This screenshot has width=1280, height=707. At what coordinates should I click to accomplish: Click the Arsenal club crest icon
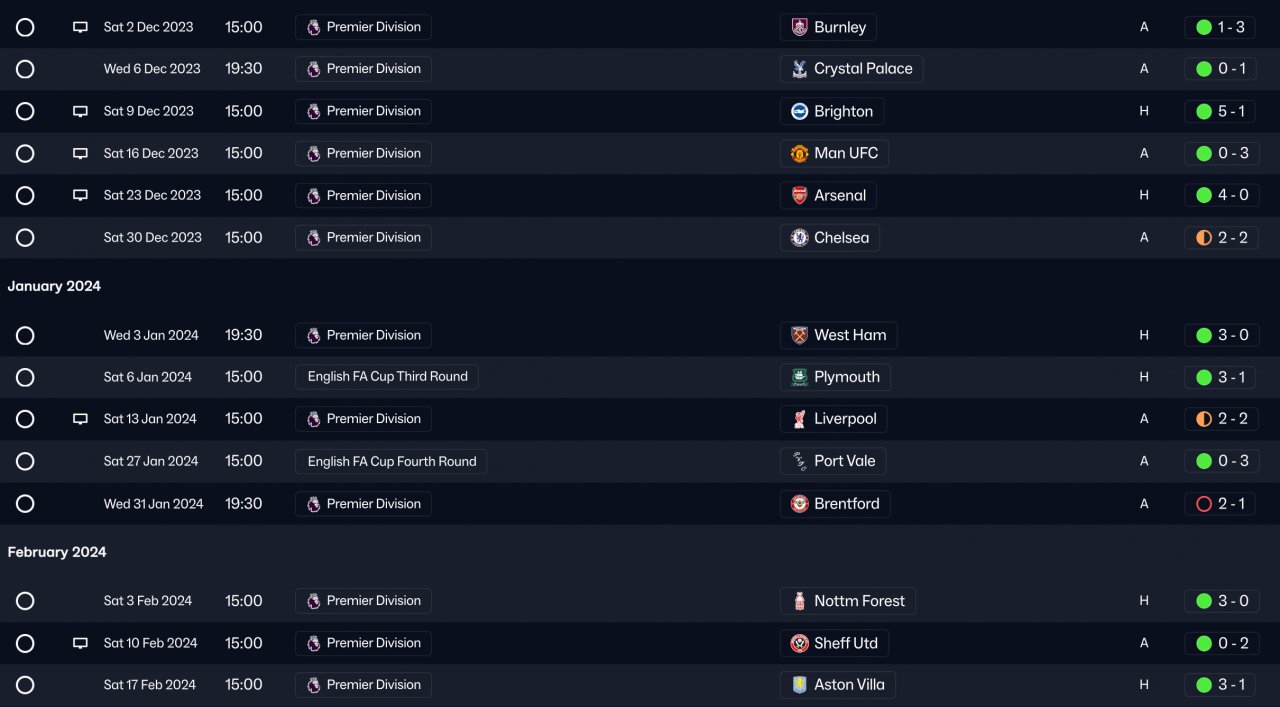799,195
